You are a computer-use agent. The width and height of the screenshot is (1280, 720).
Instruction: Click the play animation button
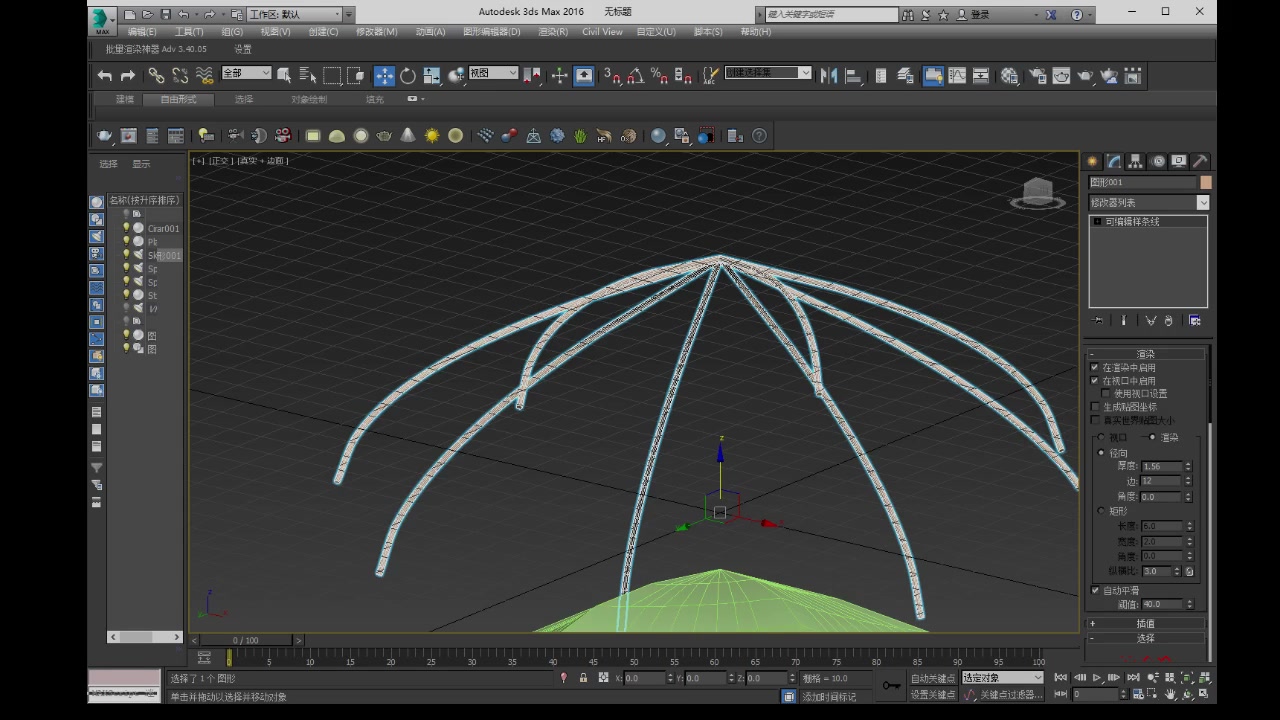click(x=1098, y=678)
